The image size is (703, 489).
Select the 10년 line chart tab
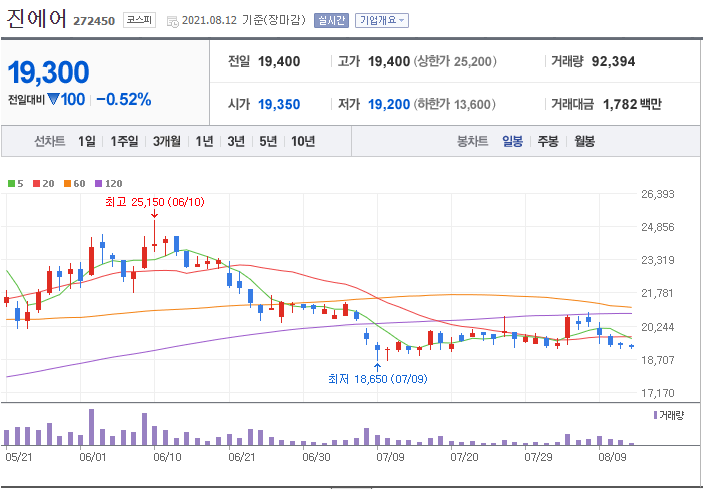[303, 142]
